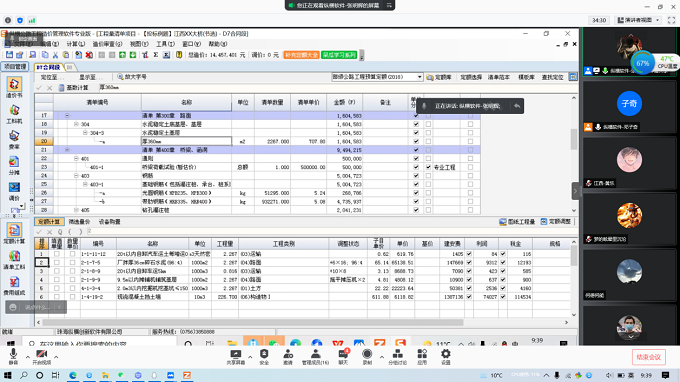Click 结束会议 button
Image resolution: width=680 pixels, height=382 pixels.
(648, 357)
